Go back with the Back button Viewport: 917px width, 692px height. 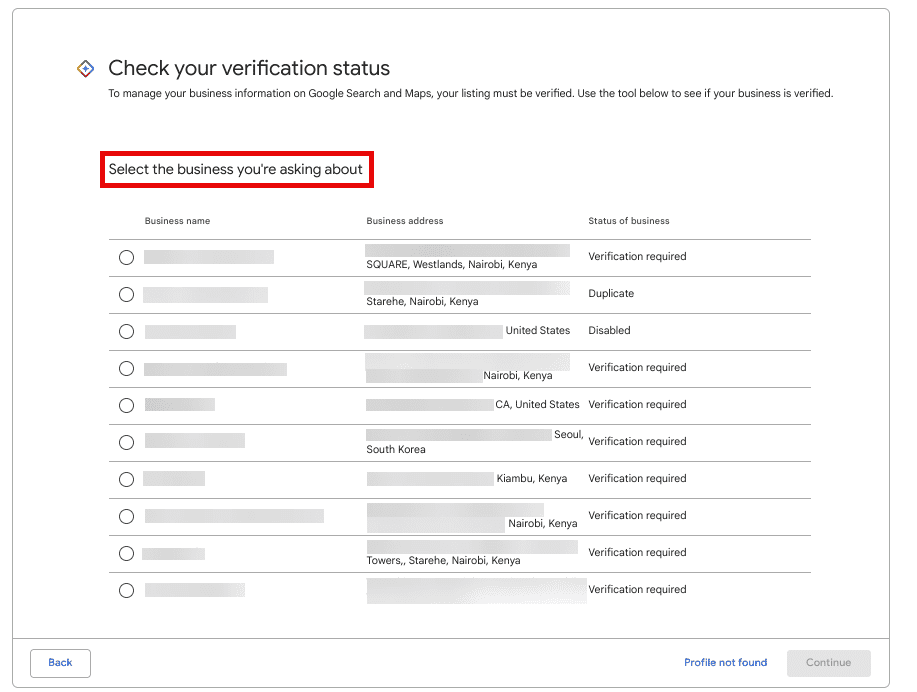pyautogui.click(x=60, y=663)
